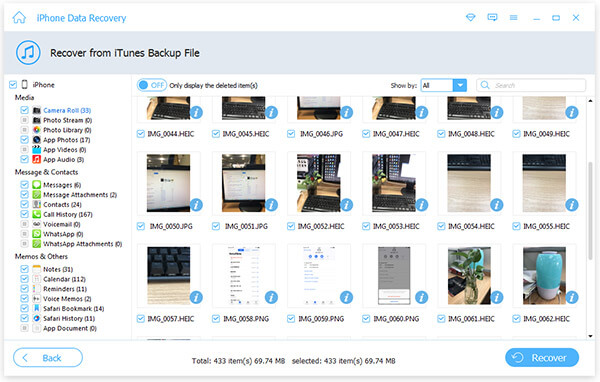The image size is (600, 382).
Task: Show info for IMG_0060.PNG
Action: [x=422, y=297]
